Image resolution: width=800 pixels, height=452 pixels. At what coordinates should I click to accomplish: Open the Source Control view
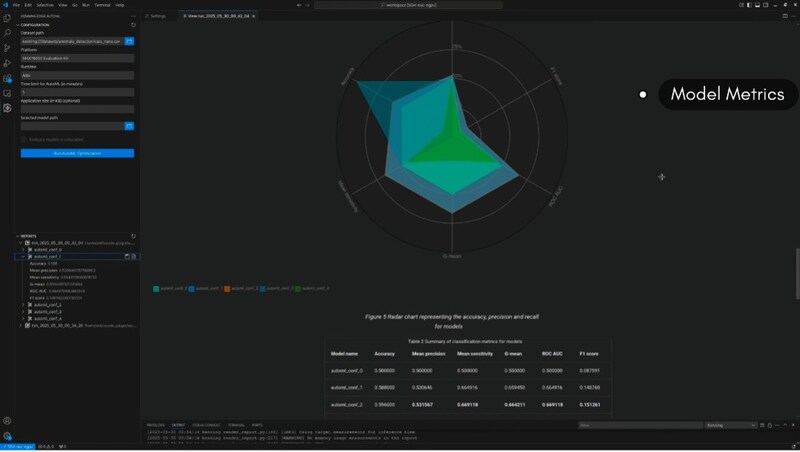coord(7,48)
